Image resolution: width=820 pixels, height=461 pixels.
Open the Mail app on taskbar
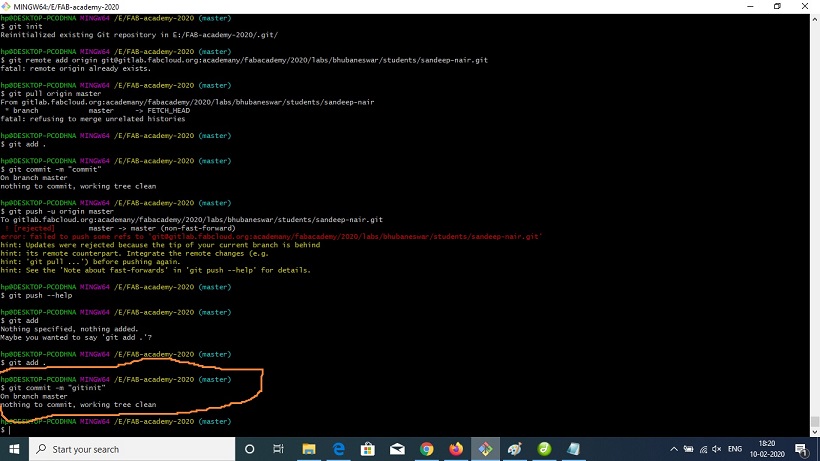397,449
